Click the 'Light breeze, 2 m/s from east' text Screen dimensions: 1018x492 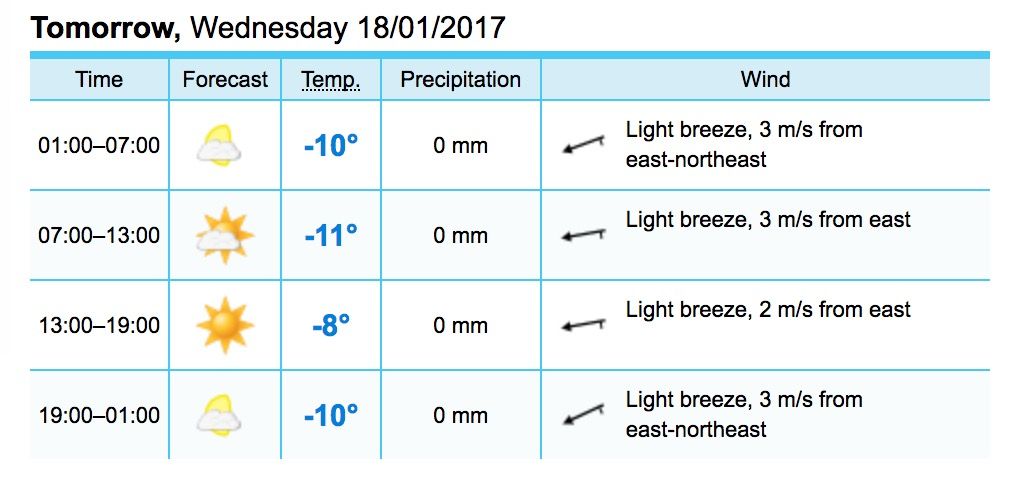[x=768, y=310]
